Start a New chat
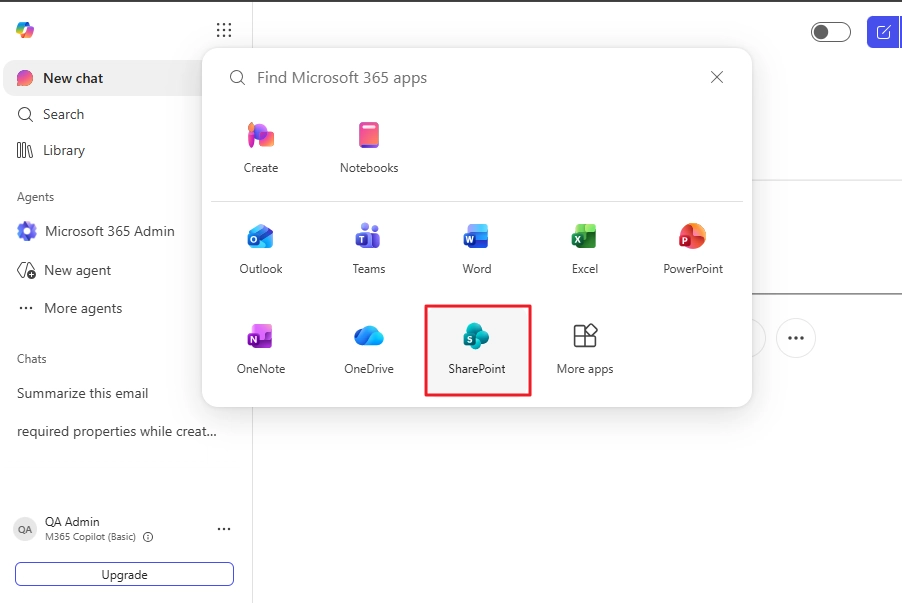Viewport: 902px width, 603px height. point(104,78)
